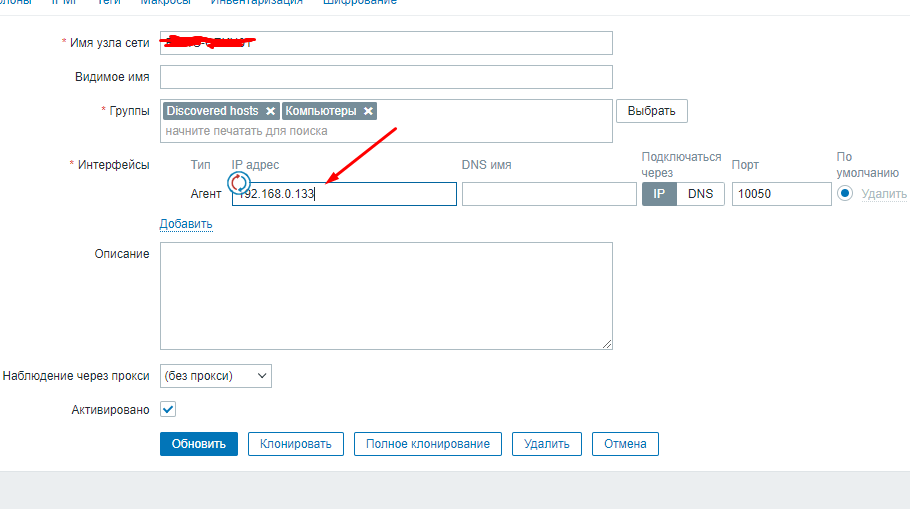
Task: Focus the Порт field showing 10050
Action: click(782, 194)
